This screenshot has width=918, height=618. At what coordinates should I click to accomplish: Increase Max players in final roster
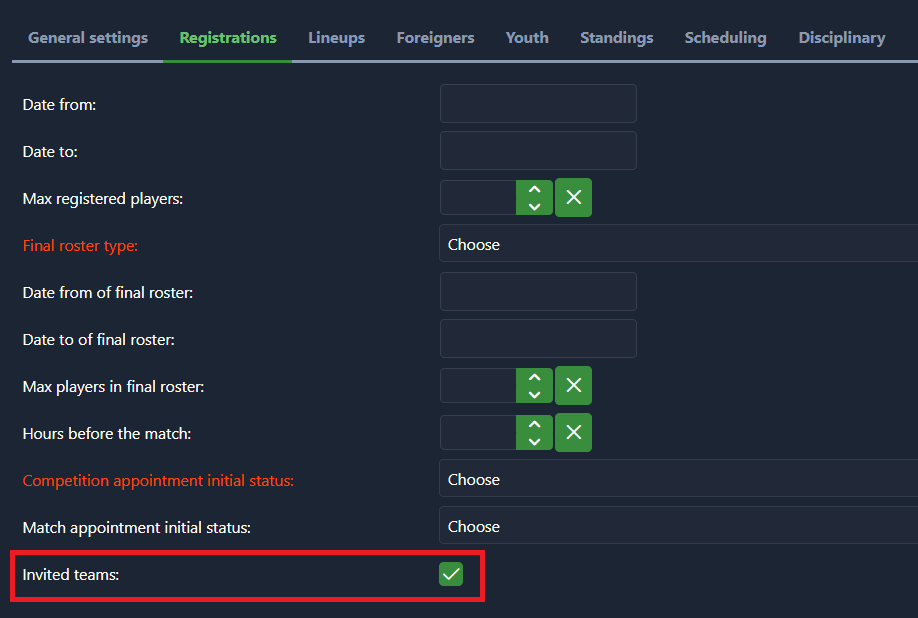[534, 378]
